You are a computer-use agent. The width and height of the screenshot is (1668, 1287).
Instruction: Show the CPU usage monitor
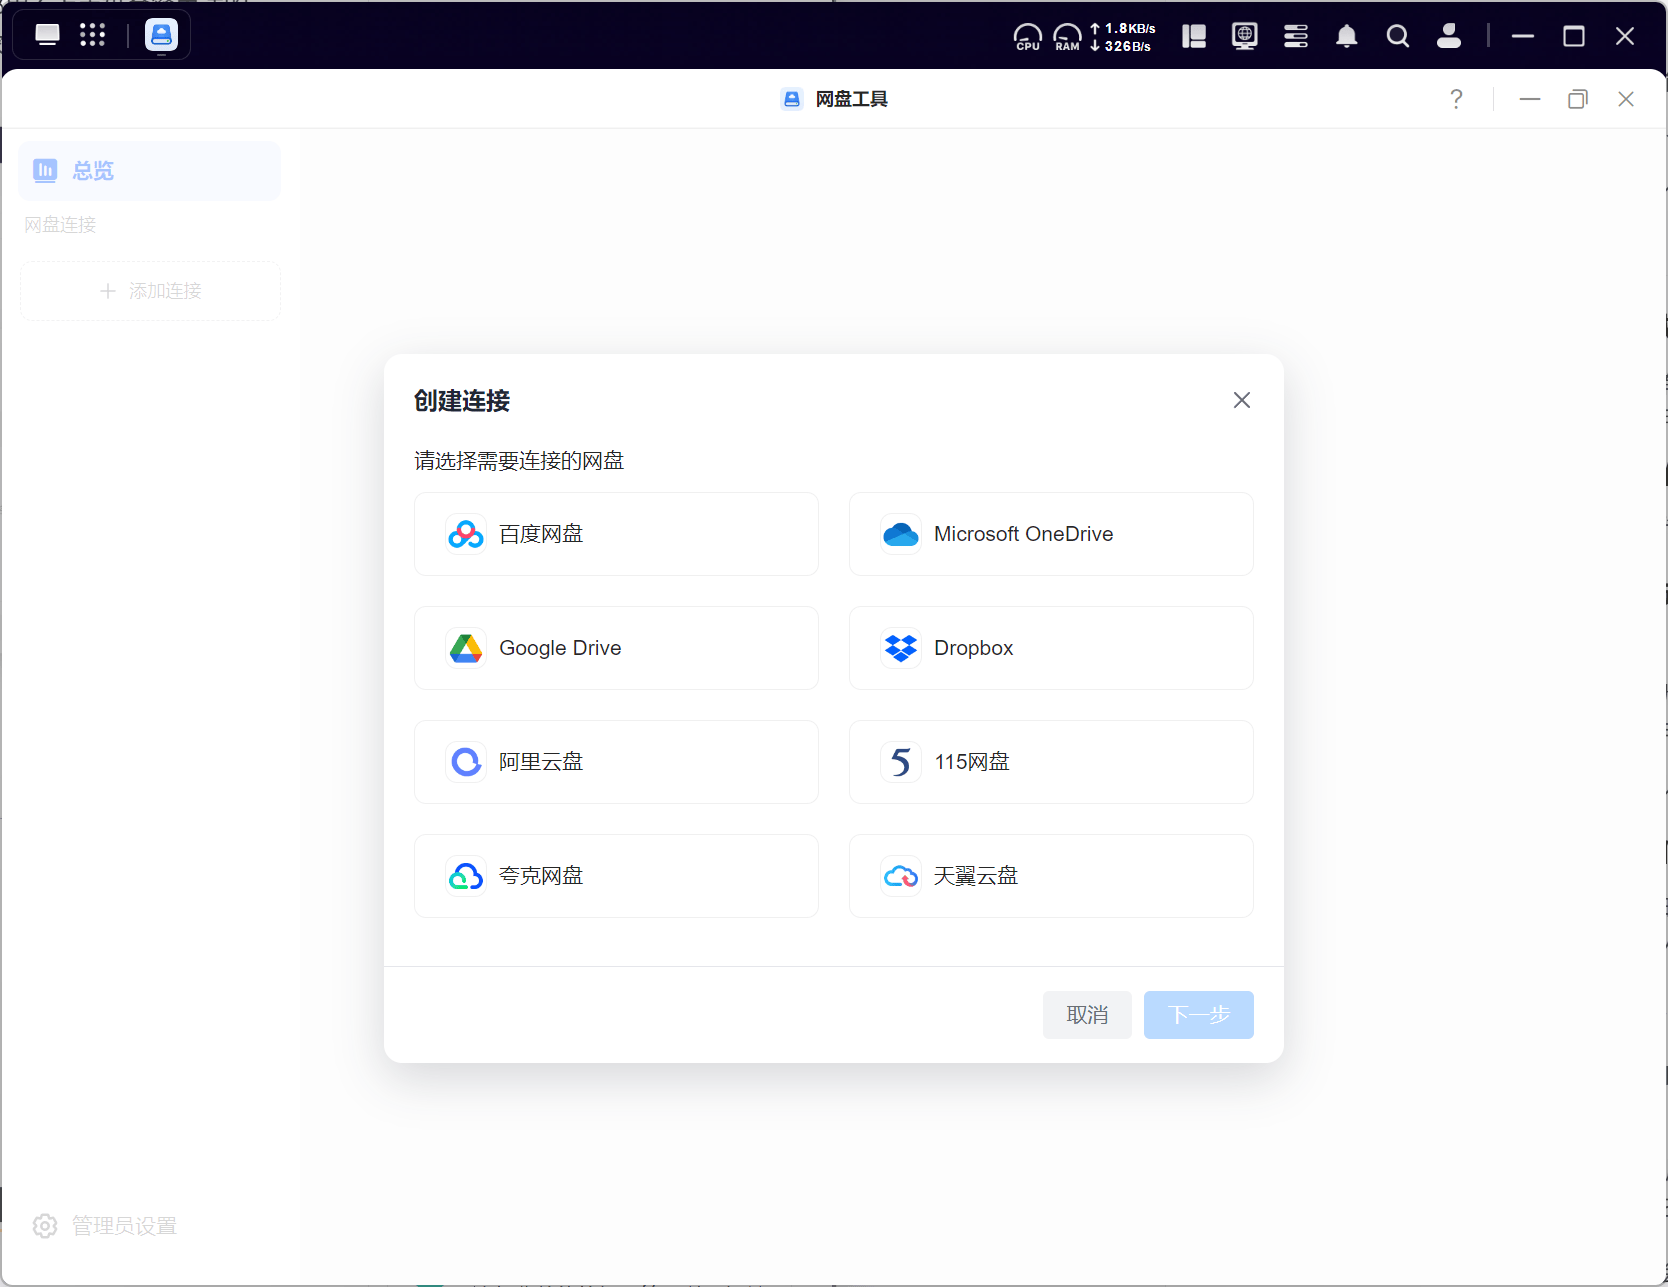point(1027,37)
